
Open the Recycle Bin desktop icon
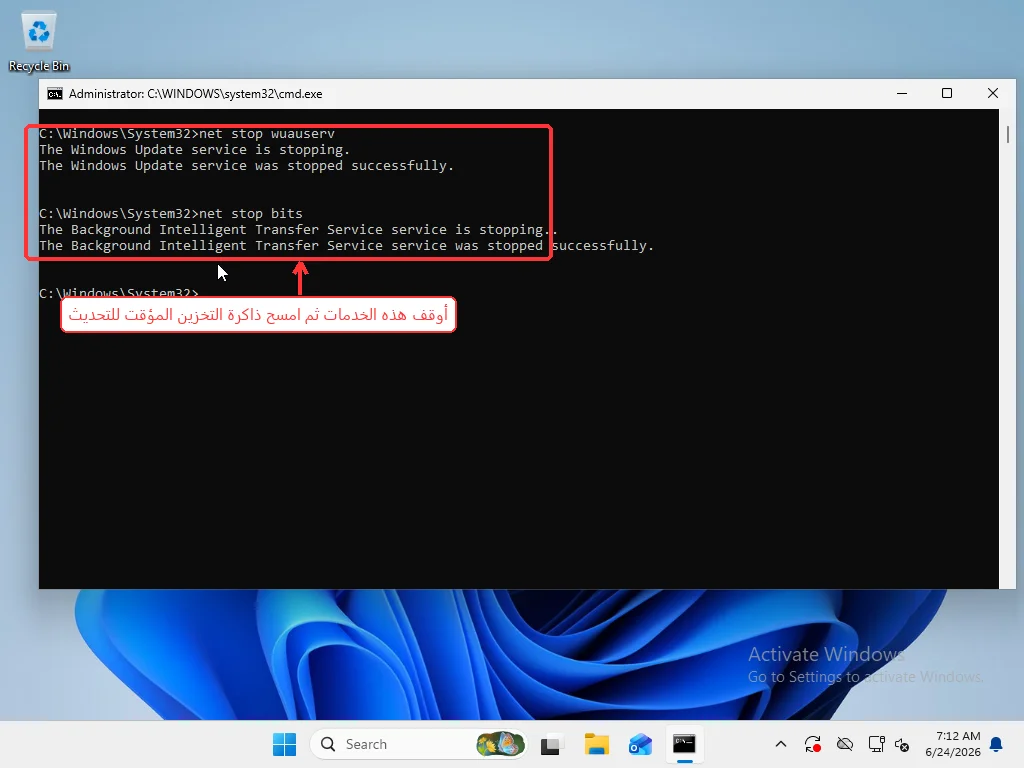pyautogui.click(x=39, y=42)
